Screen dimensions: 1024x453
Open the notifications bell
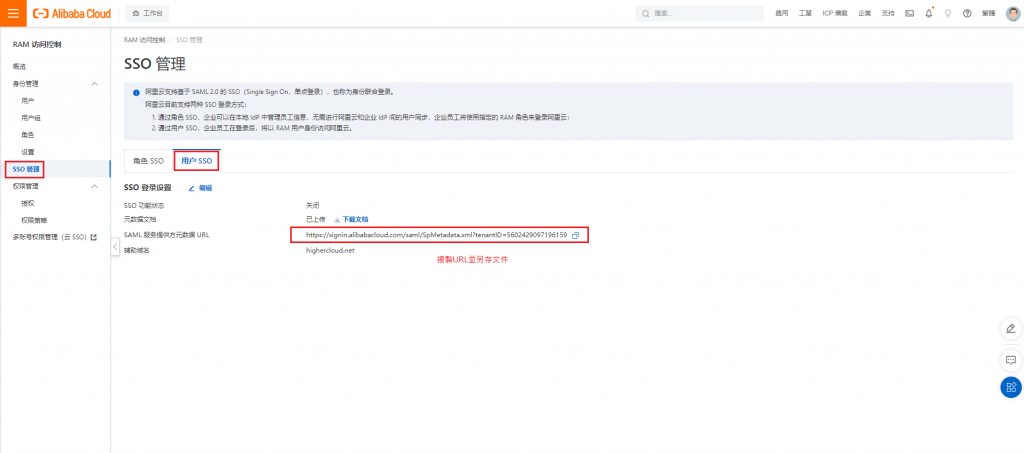click(x=929, y=13)
